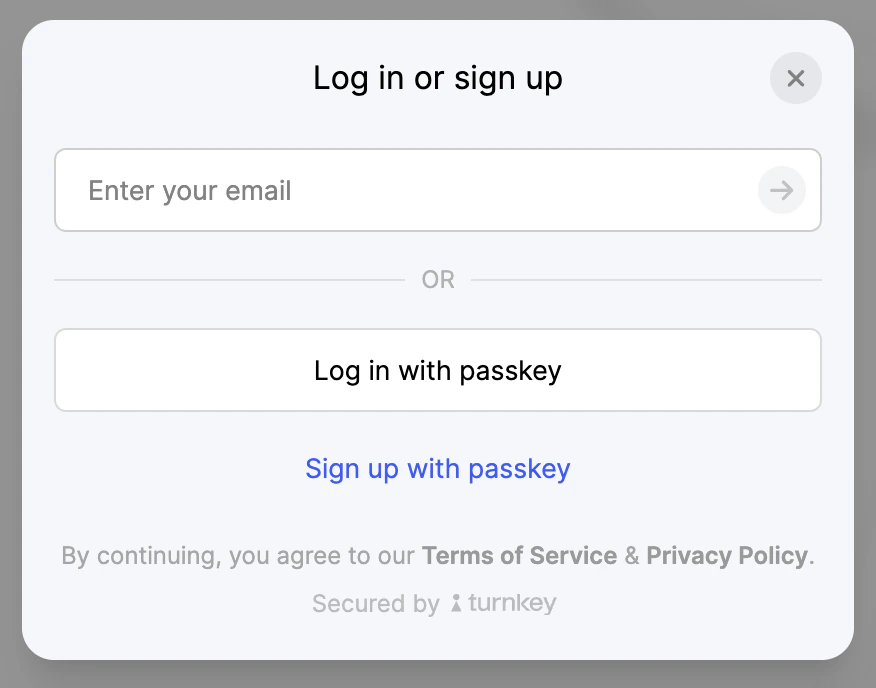Open the Terms of Service

pyautogui.click(x=518, y=555)
